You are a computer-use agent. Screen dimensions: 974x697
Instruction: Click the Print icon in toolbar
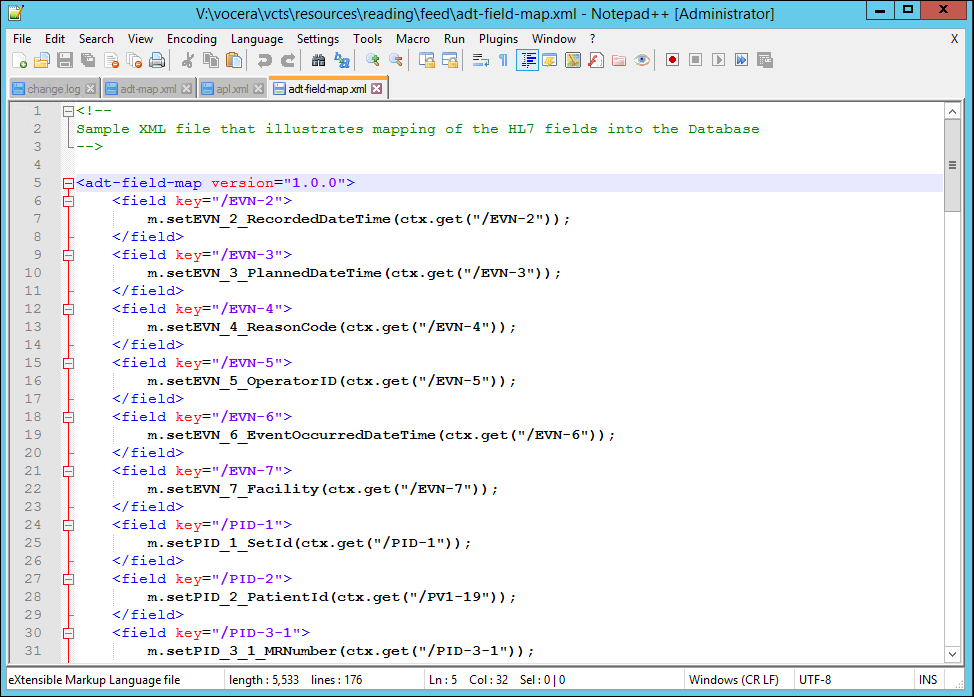point(157,60)
